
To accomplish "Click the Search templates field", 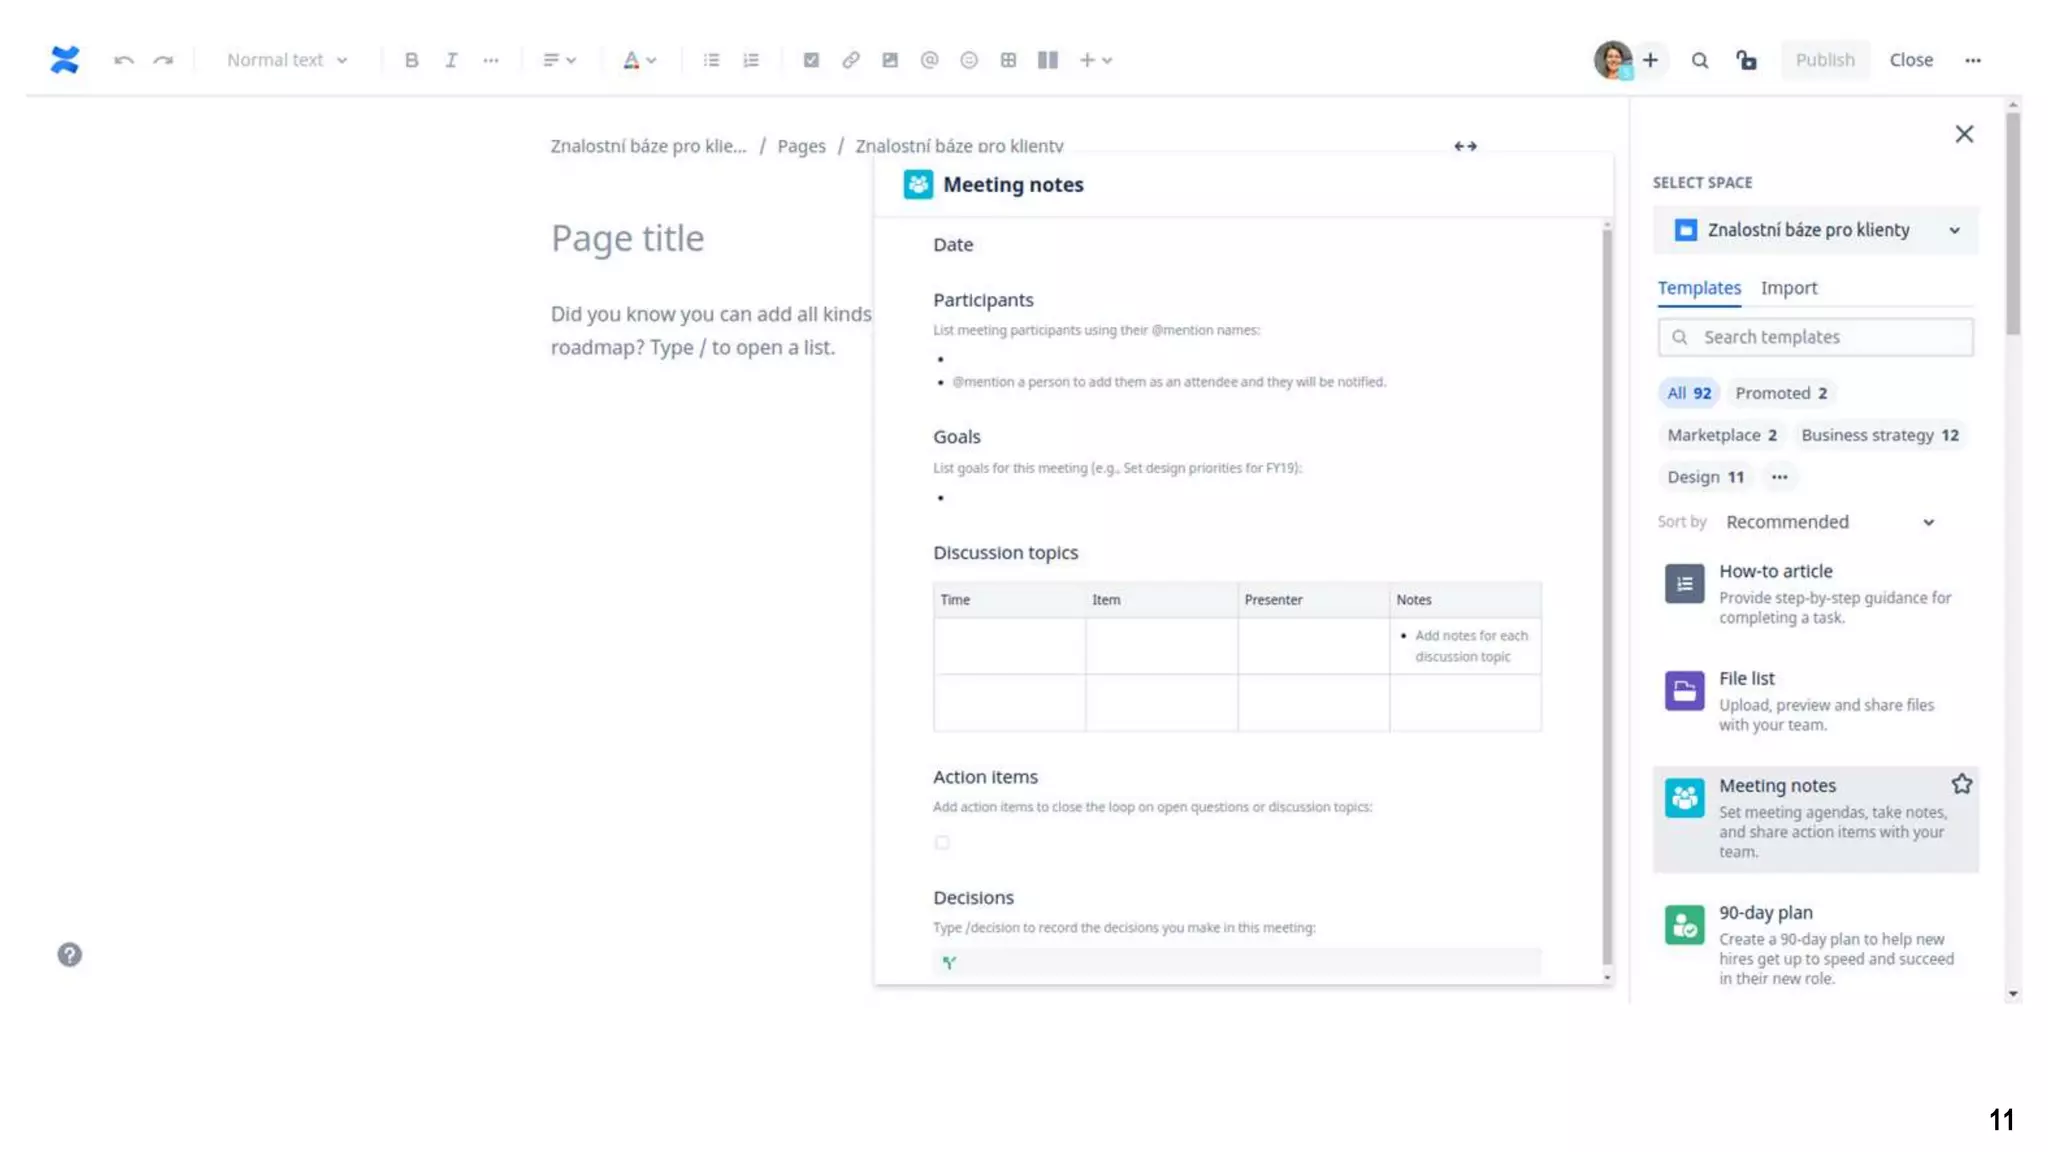I will click(1816, 337).
